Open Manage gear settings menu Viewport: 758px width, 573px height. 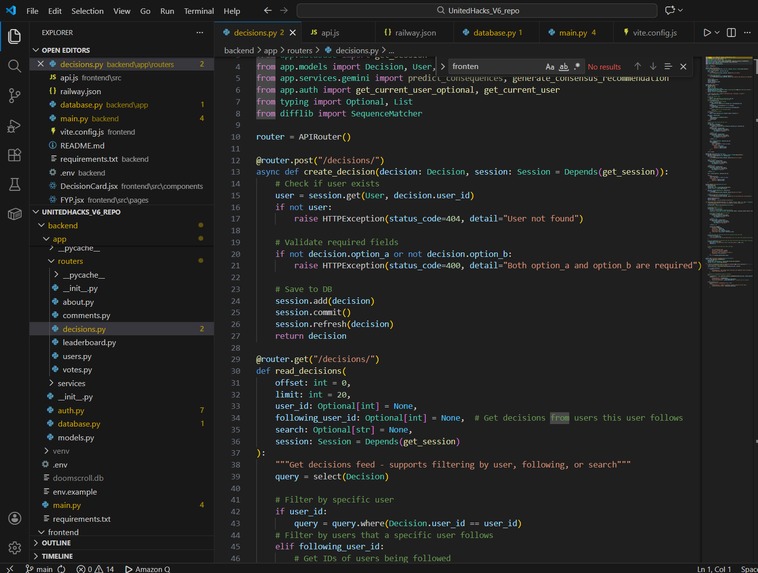tap(15, 547)
